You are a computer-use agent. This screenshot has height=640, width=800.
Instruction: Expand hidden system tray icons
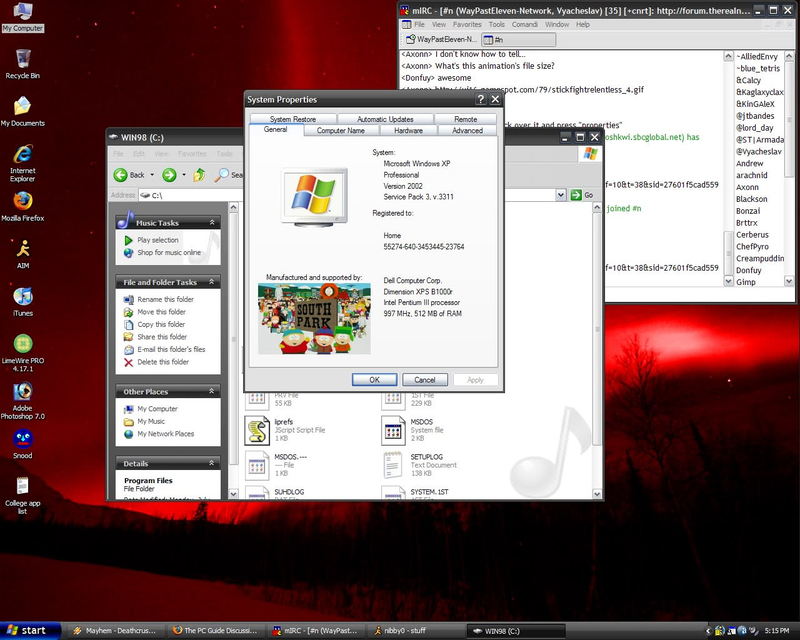[708, 631]
